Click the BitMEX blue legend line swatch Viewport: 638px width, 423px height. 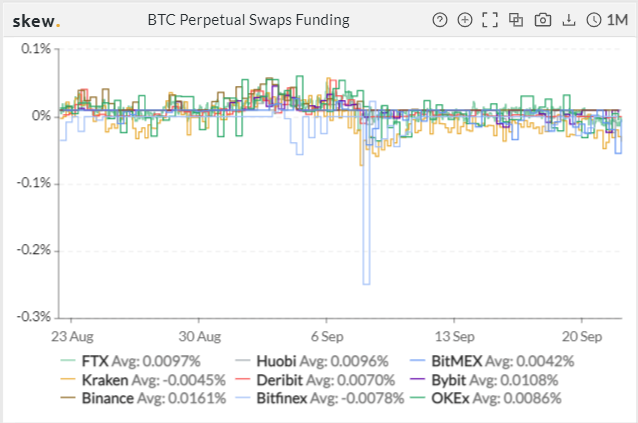coord(417,361)
